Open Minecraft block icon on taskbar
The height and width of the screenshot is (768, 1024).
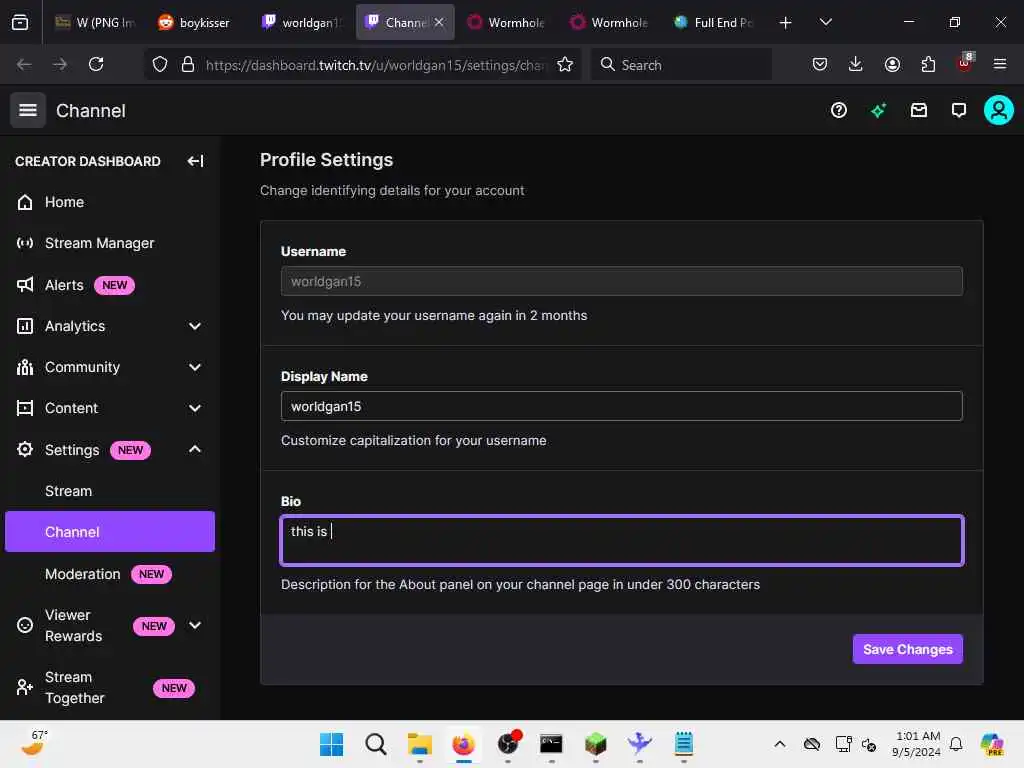pos(595,744)
